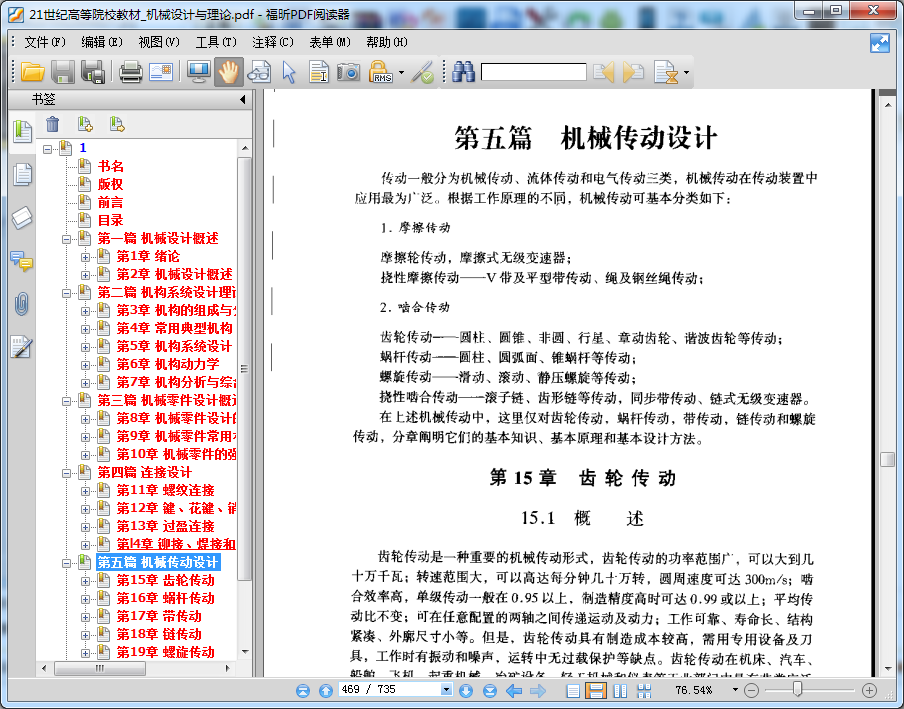This screenshot has width=904, height=709.
Task: Open the 表单(M) menu
Action: tap(330, 42)
